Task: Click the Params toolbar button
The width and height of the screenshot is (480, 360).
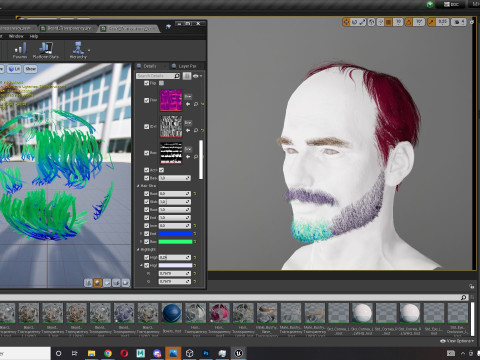Action: tap(20, 51)
